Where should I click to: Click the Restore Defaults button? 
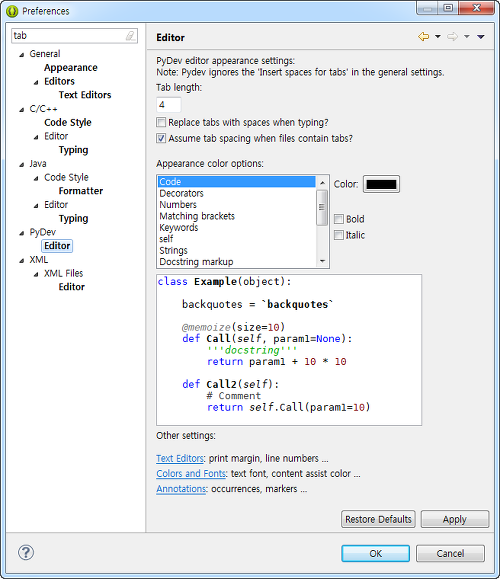coord(378,519)
